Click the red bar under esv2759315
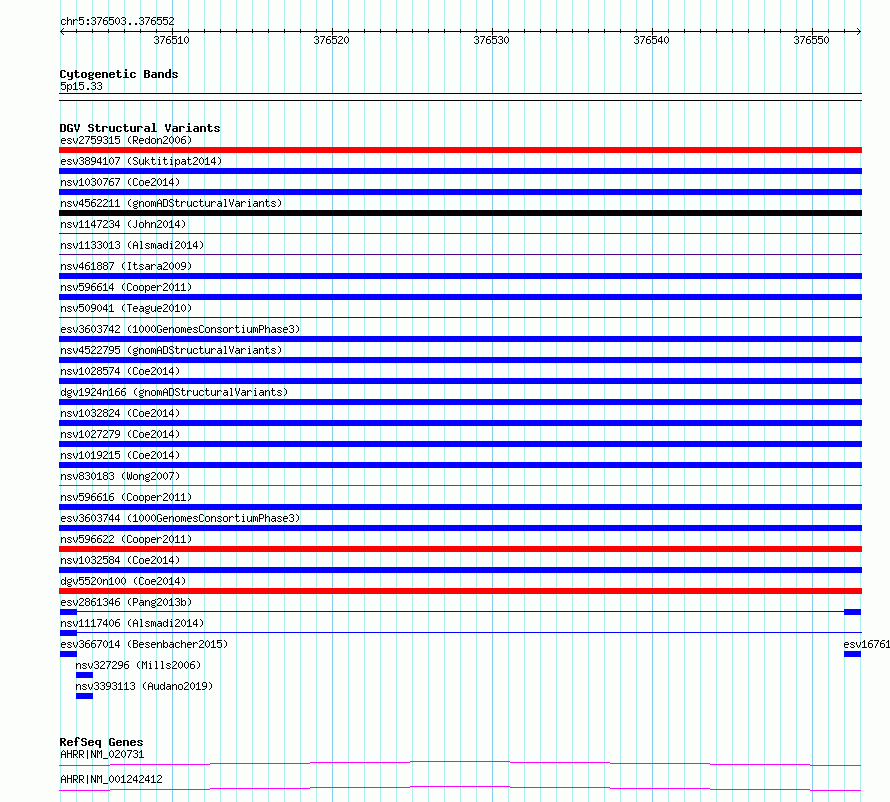890x802 pixels. (x=460, y=150)
